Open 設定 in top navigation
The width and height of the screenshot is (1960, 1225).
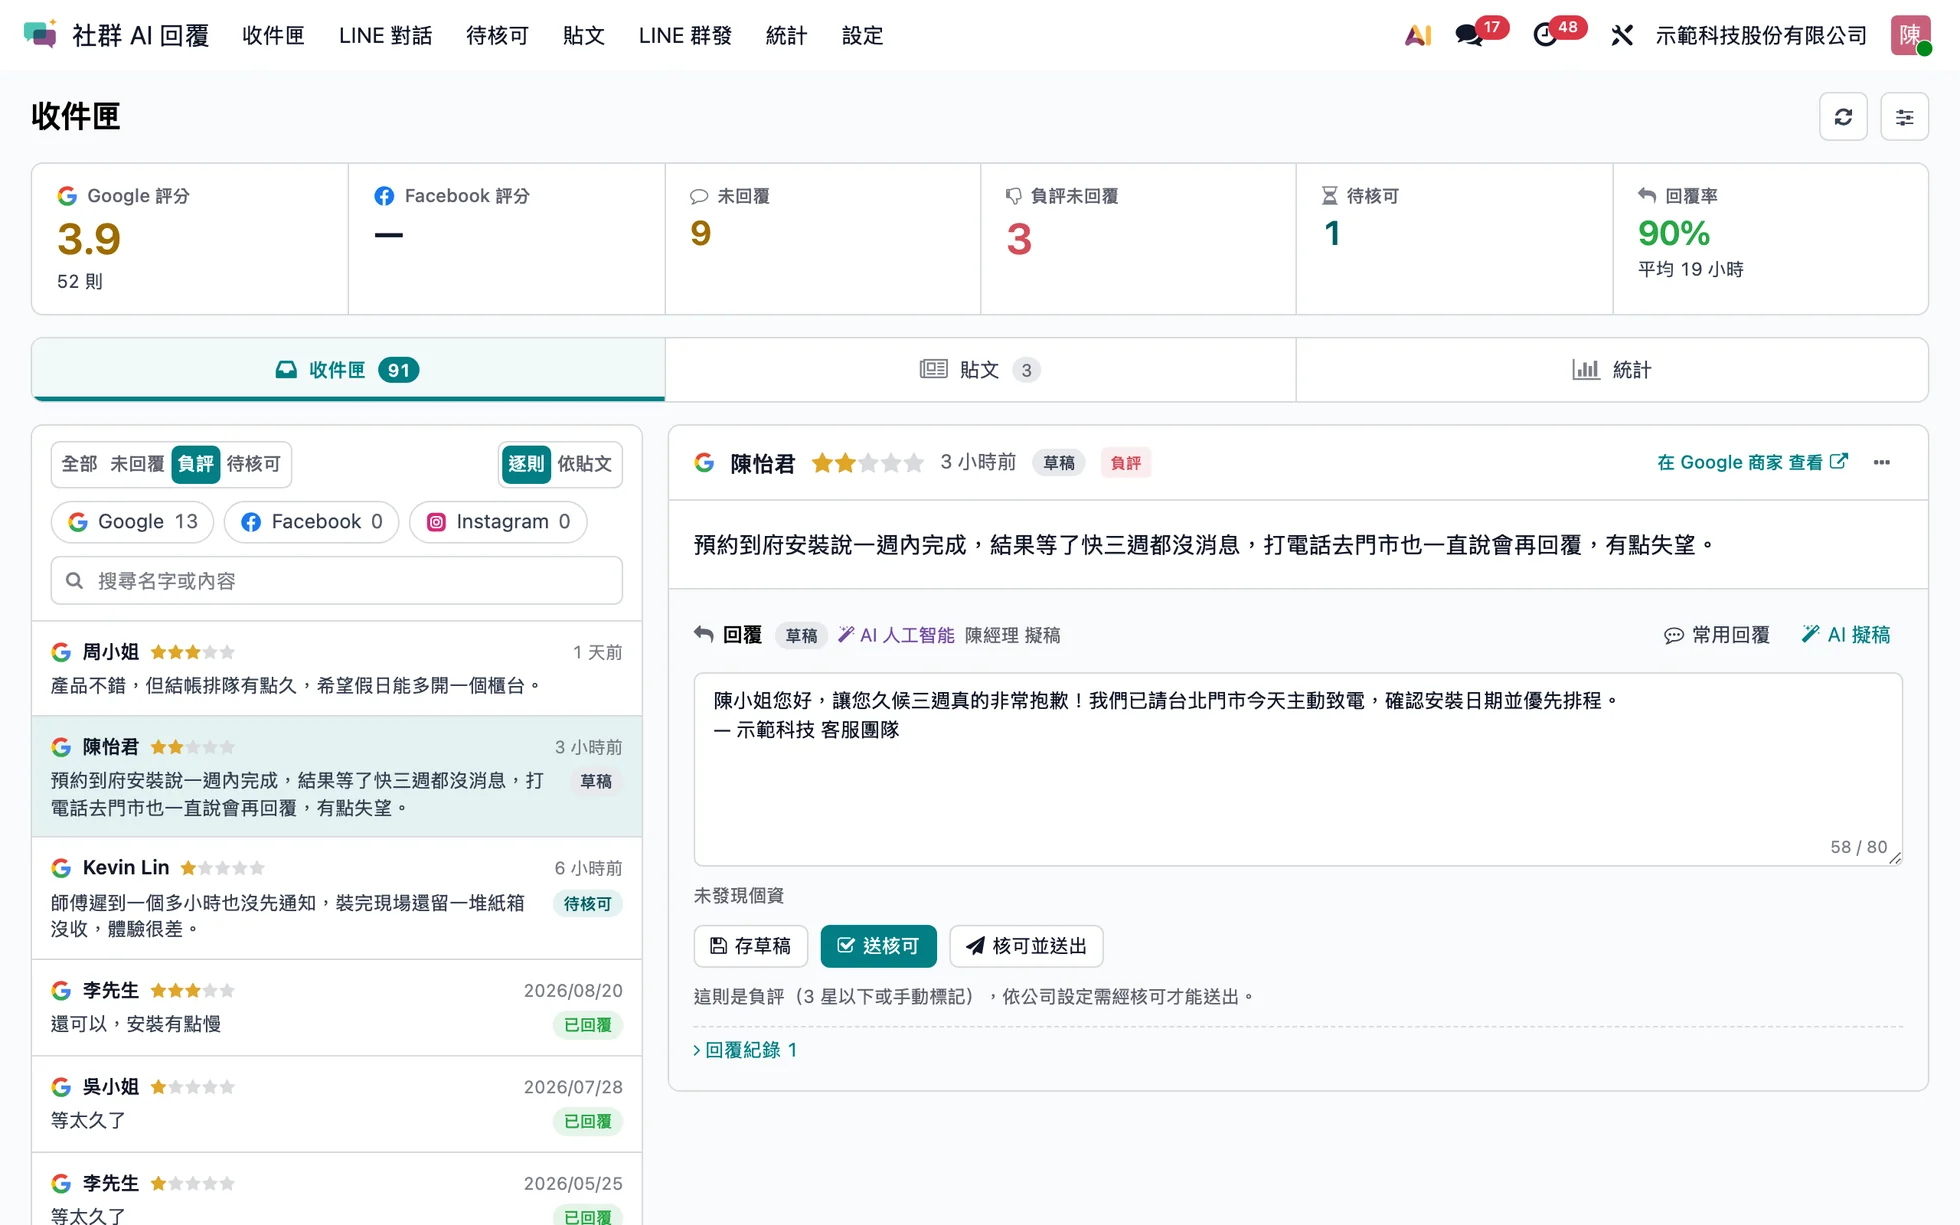click(x=862, y=35)
